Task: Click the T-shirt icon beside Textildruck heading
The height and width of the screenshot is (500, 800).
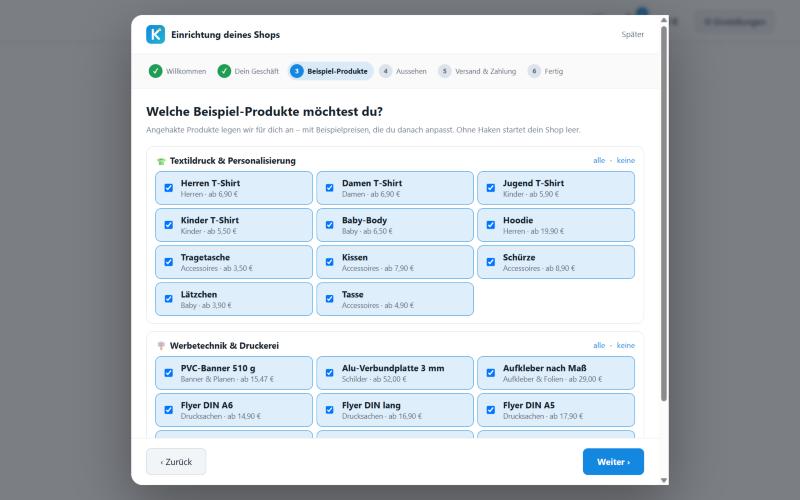Action: (161, 161)
